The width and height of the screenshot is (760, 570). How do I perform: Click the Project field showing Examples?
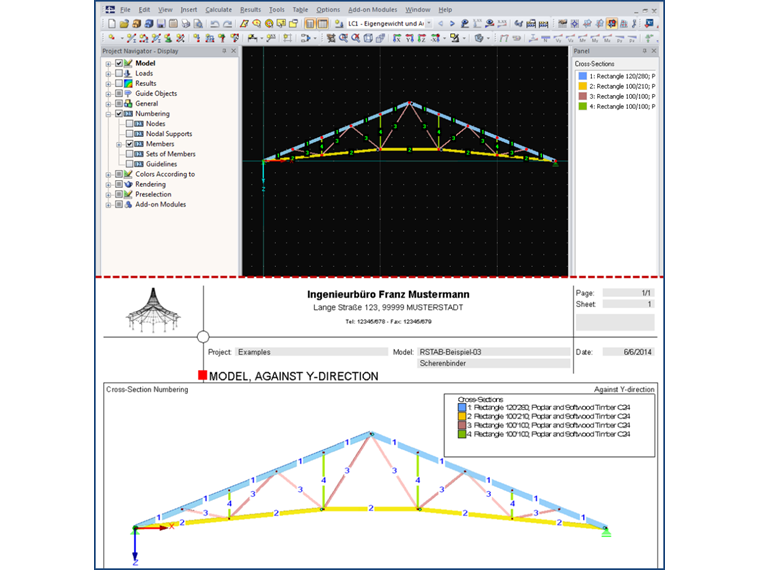(312, 352)
